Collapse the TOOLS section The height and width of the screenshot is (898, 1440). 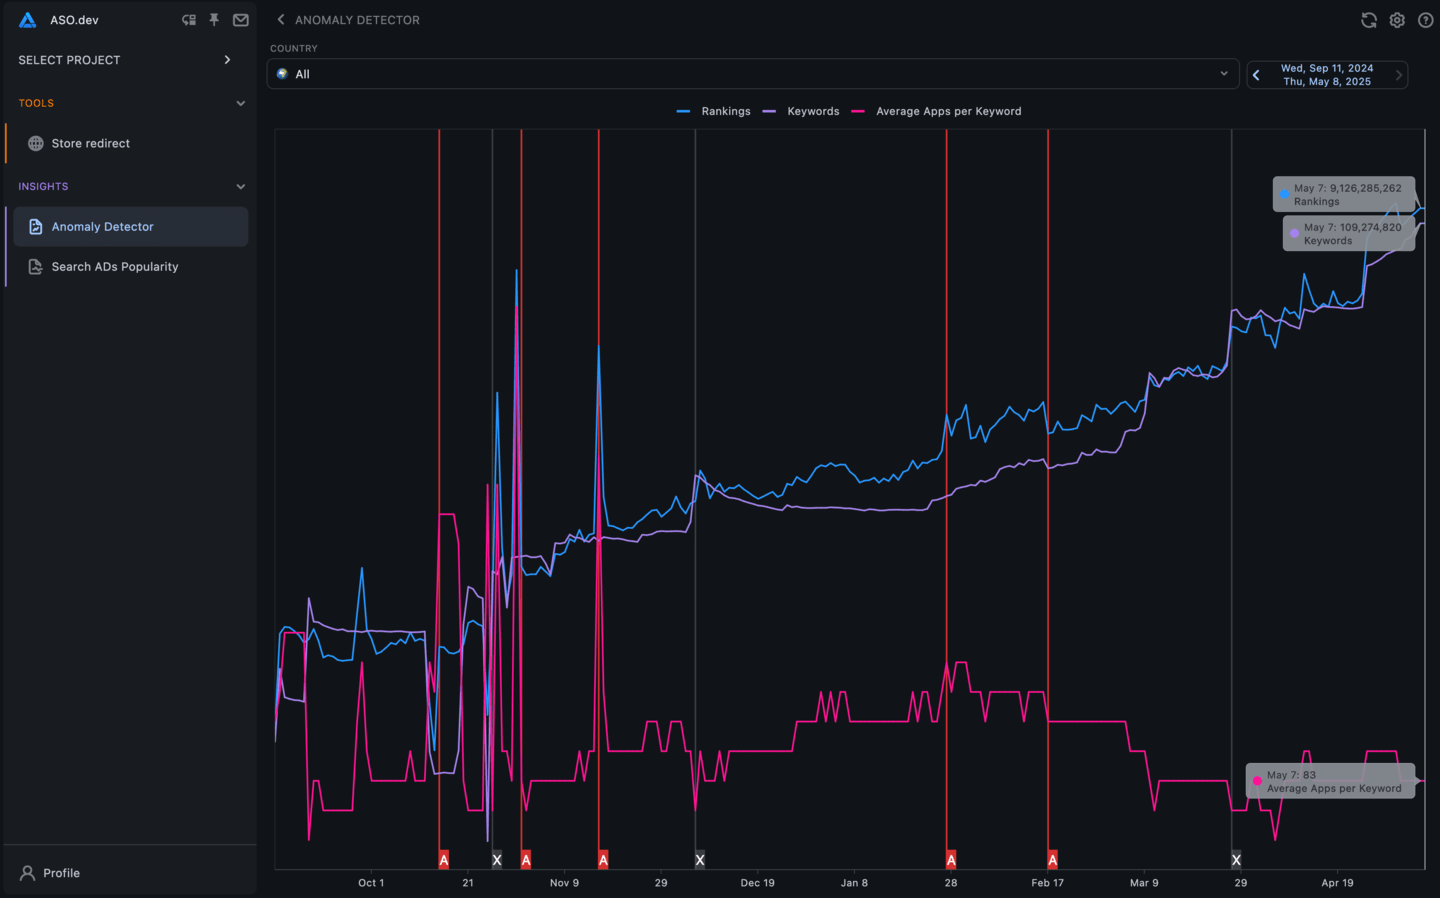coord(240,102)
